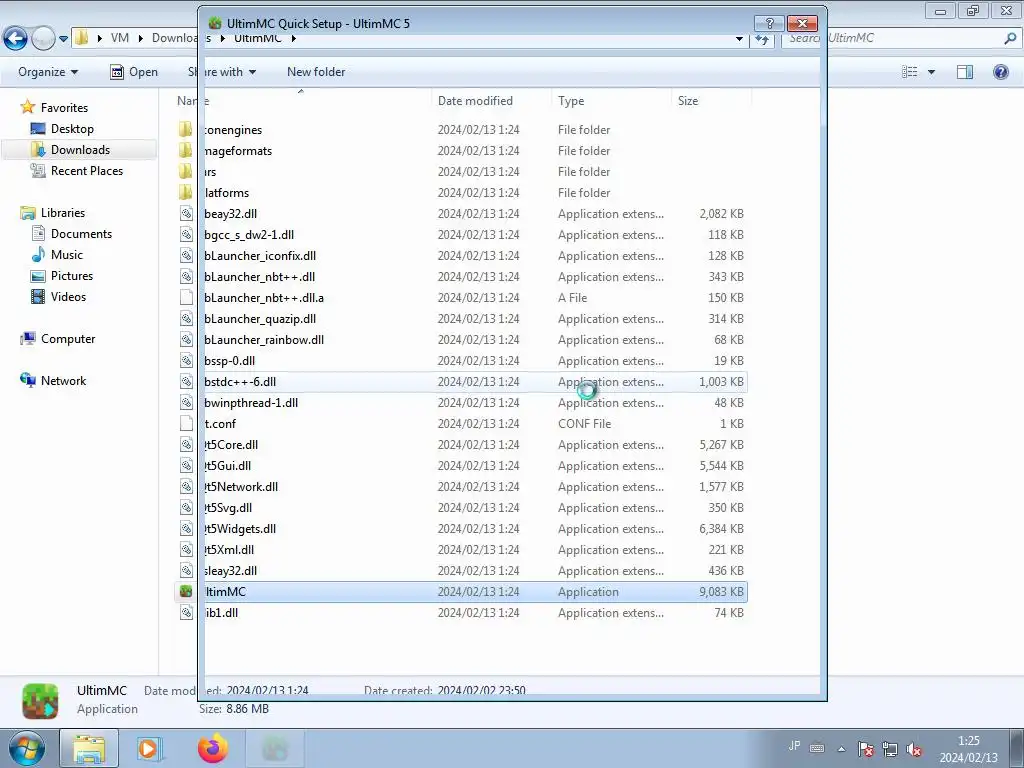Open Windows Explorer from the taskbar
1024x768 pixels.
[89, 748]
